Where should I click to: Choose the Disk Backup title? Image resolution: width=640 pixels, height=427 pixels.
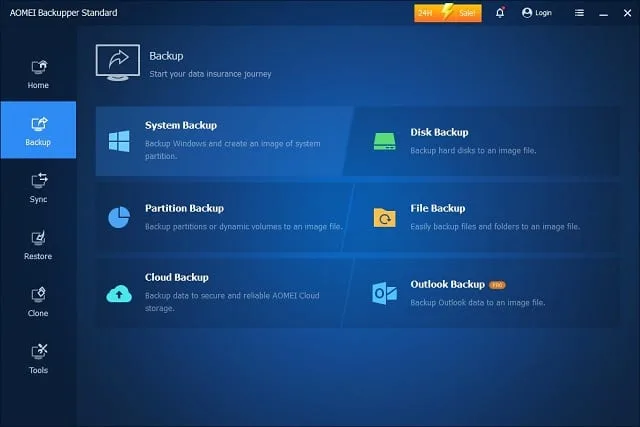point(439,132)
